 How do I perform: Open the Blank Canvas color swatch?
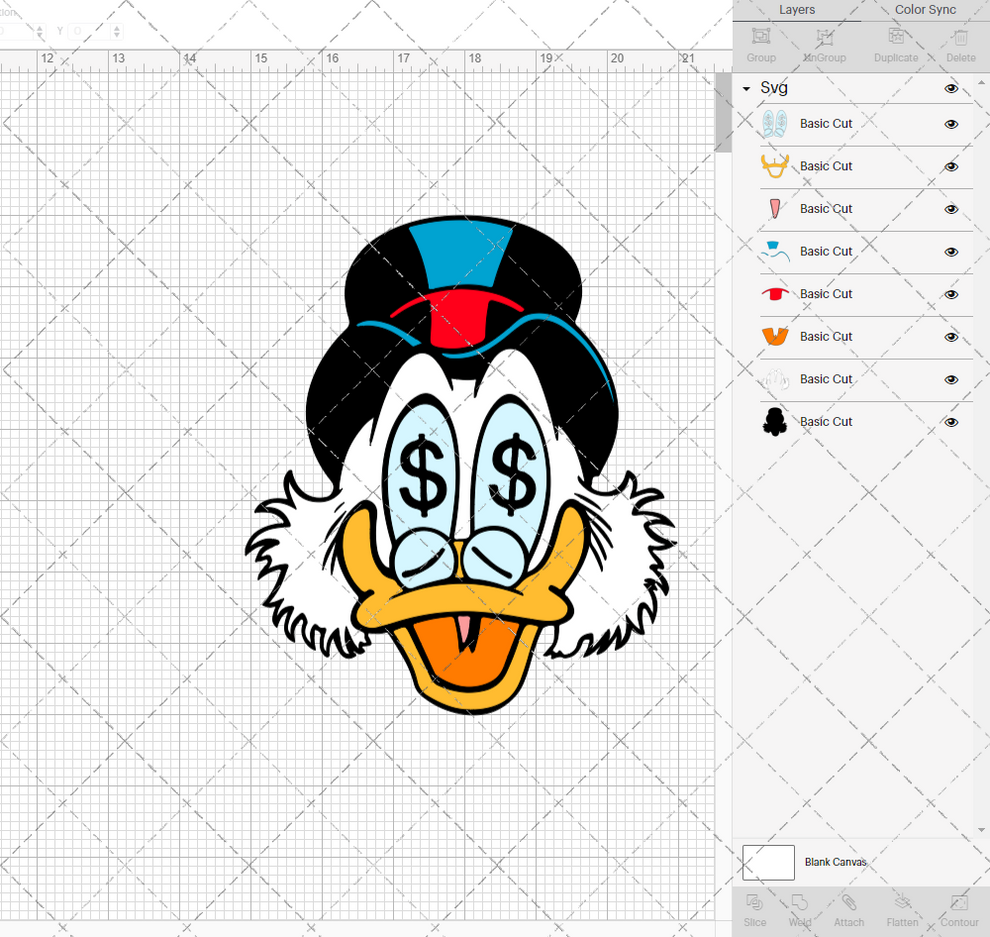[x=768, y=862]
